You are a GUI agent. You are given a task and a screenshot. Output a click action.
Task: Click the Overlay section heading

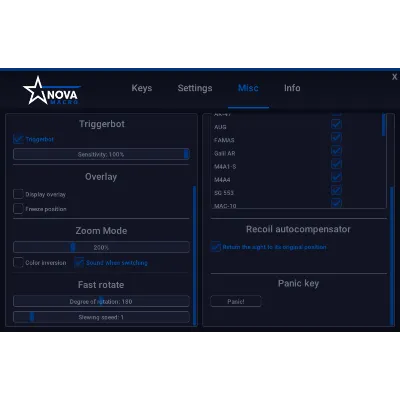[101, 177]
